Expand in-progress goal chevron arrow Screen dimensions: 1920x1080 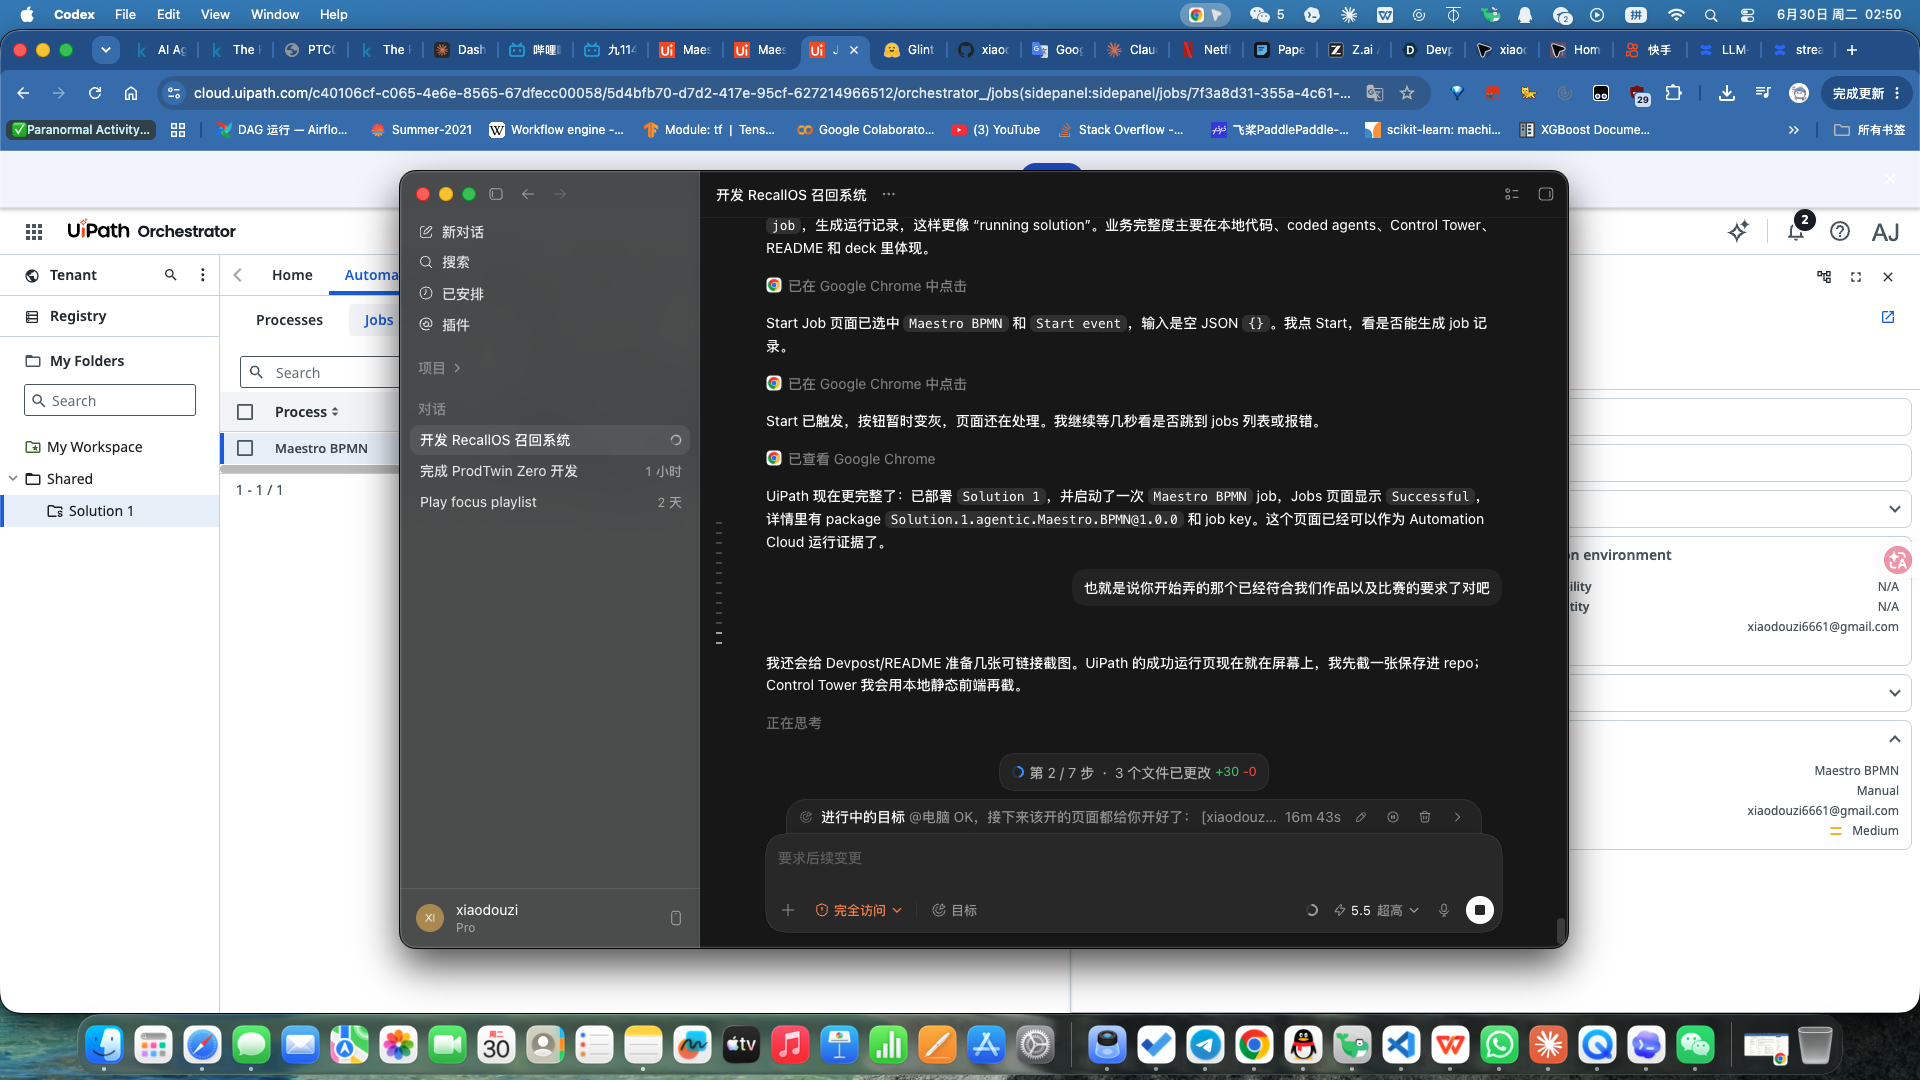click(x=1458, y=817)
